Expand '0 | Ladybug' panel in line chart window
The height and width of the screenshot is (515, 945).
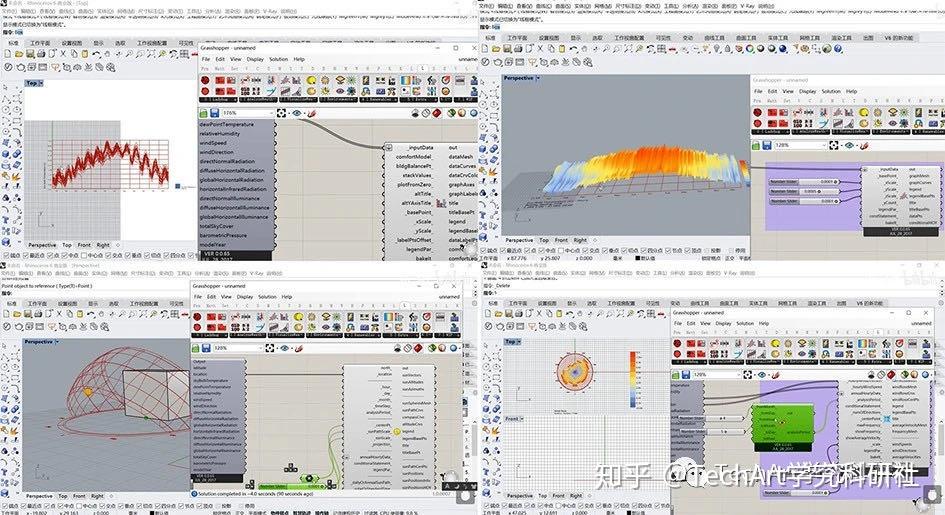click(x=217, y=99)
